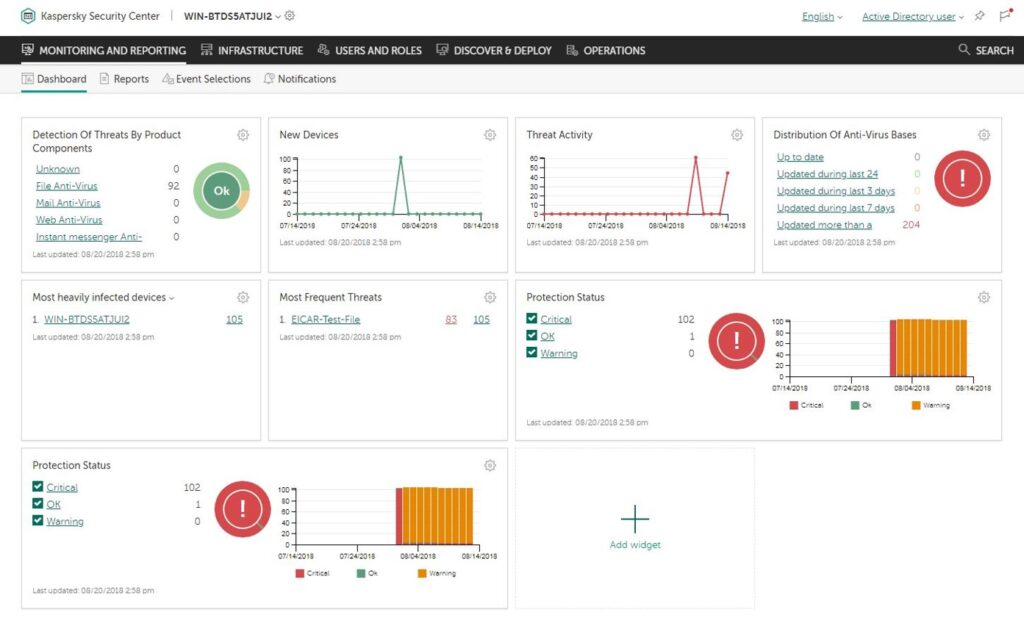1024x618 pixels.
Task: Click the Operations section icon
Action: (x=570, y=50)
